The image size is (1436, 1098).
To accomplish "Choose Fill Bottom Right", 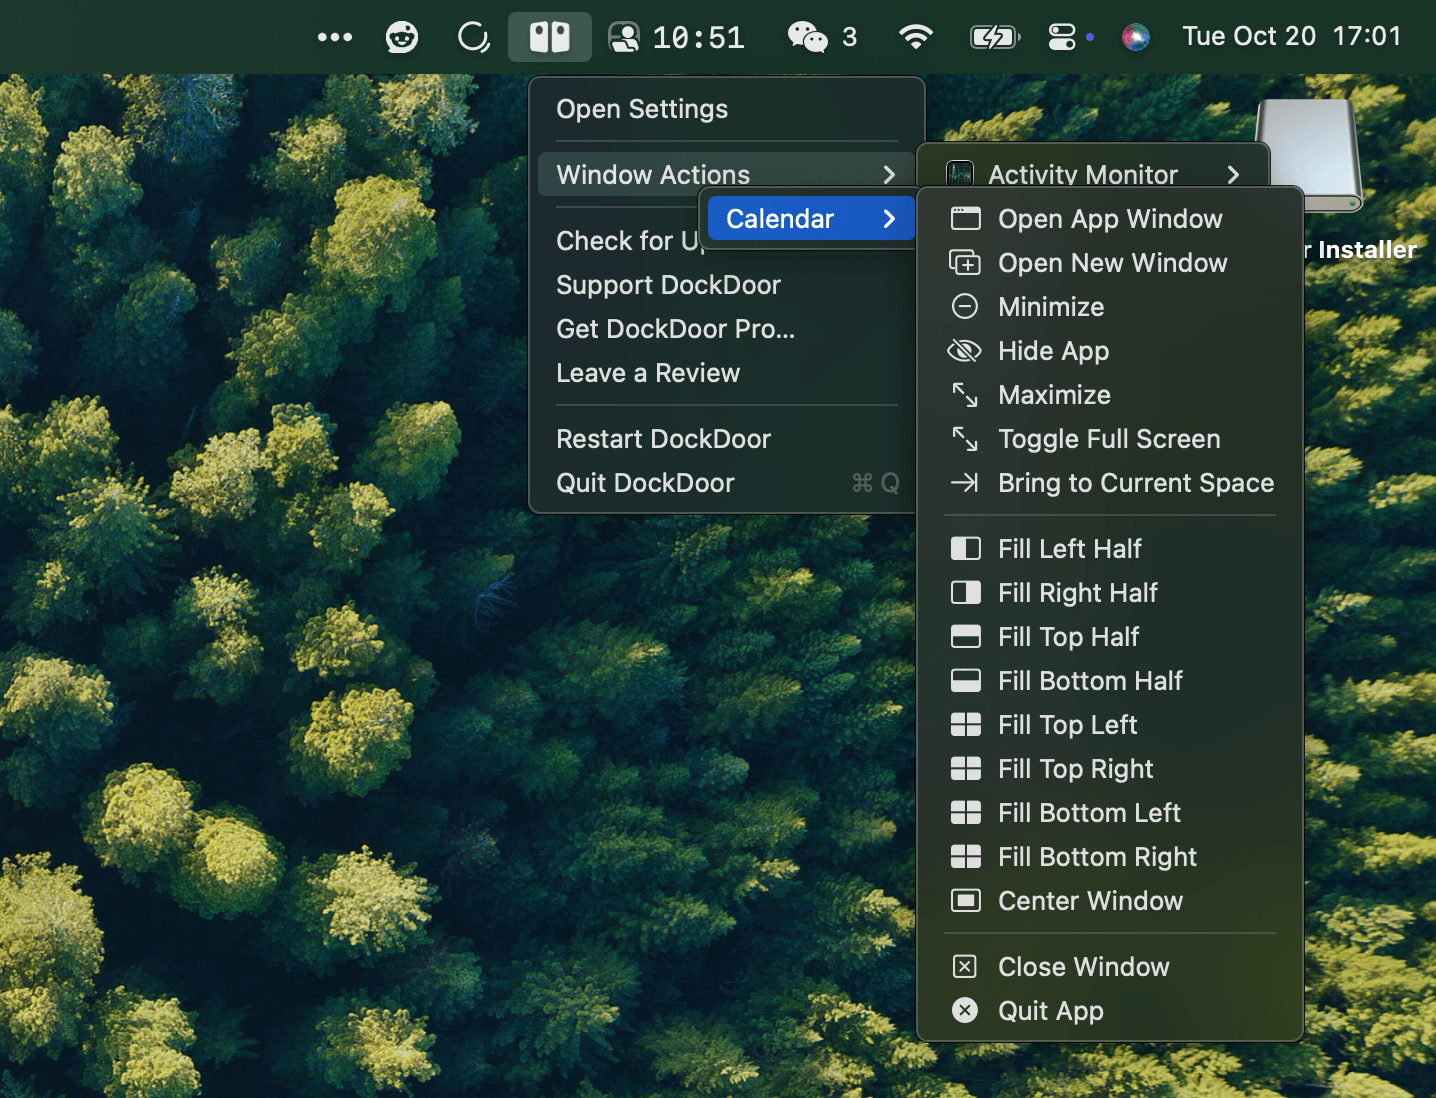I will 1110,857.
